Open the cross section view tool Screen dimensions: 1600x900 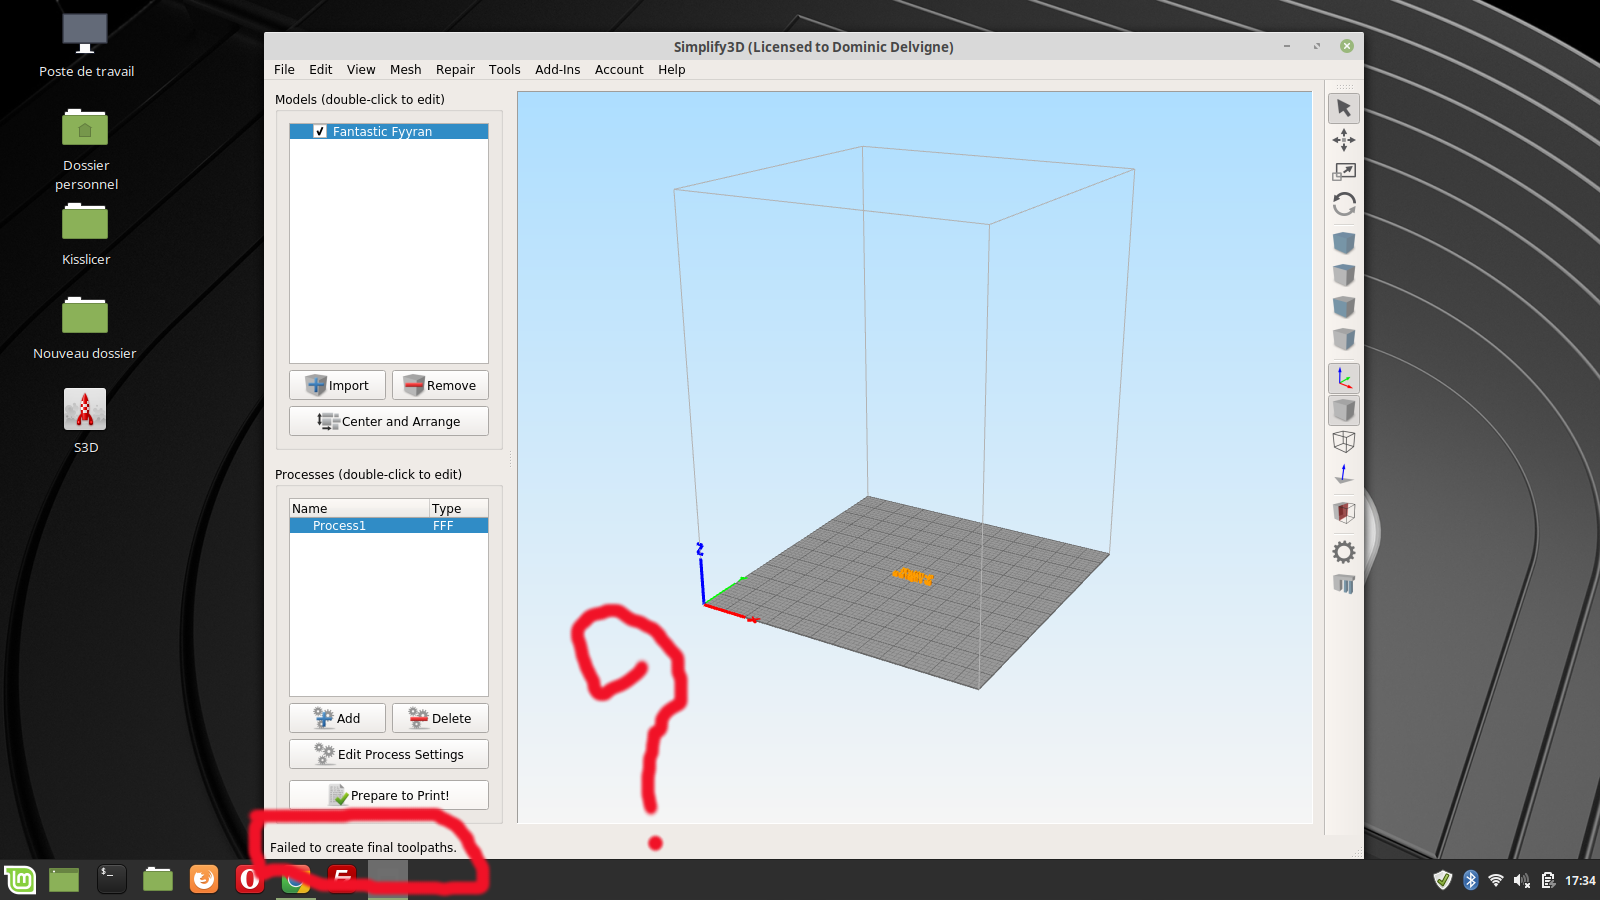coord(1344,513)
